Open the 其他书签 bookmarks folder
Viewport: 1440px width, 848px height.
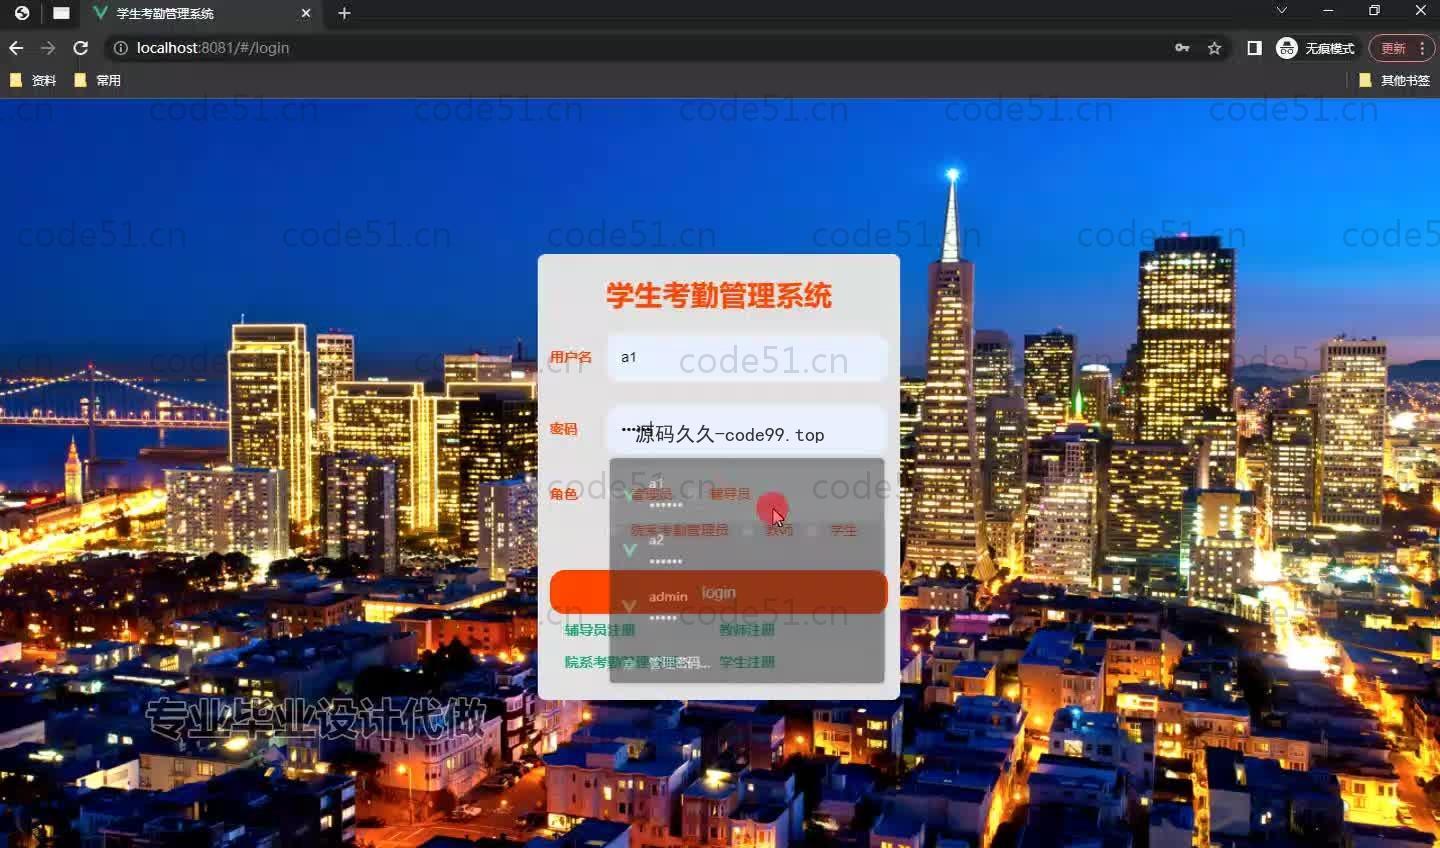[x=1394, y=80]
